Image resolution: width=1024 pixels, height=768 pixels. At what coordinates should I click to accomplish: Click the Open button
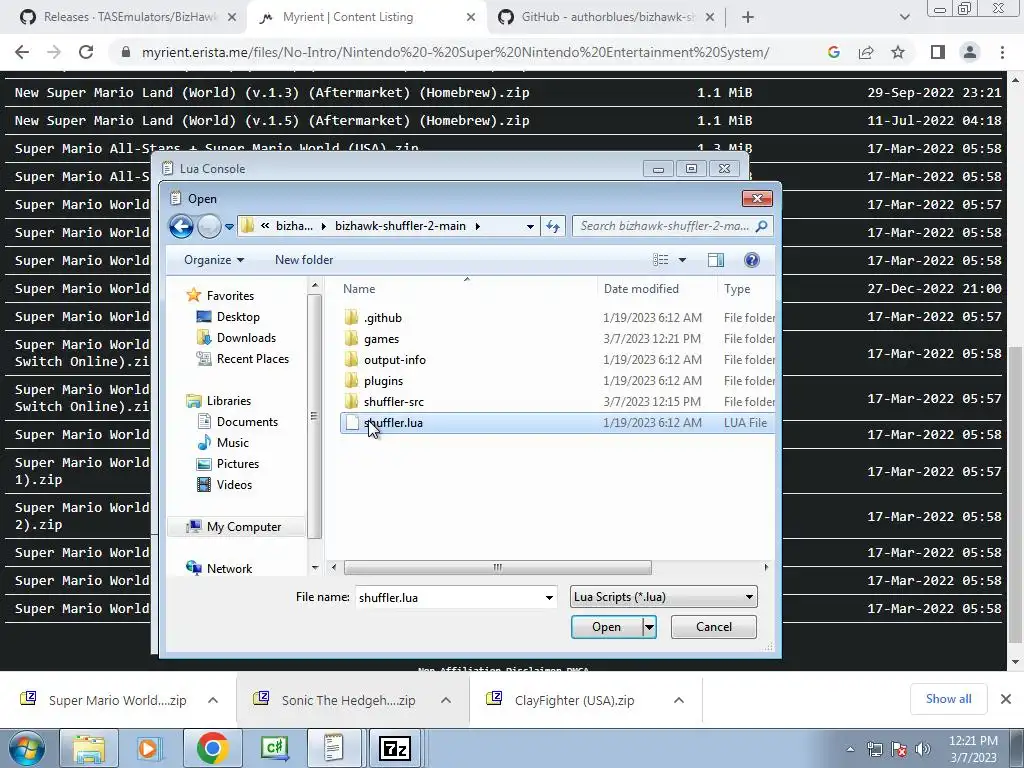[x=607, y=627]
